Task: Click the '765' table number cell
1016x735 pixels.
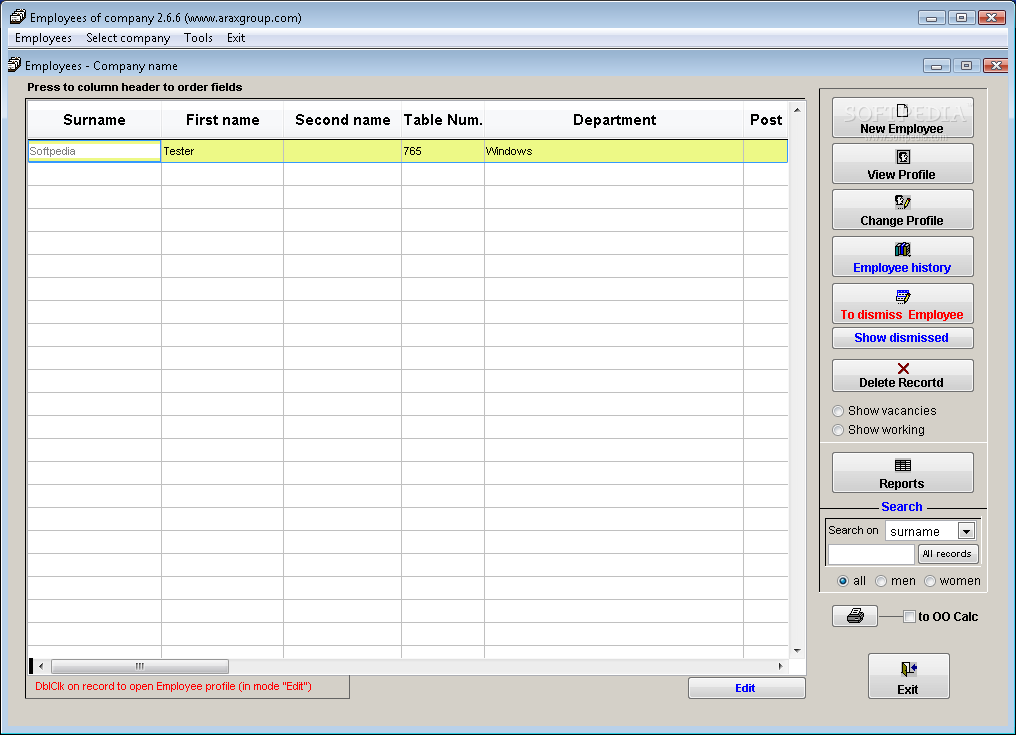Action: pos(443,151)
